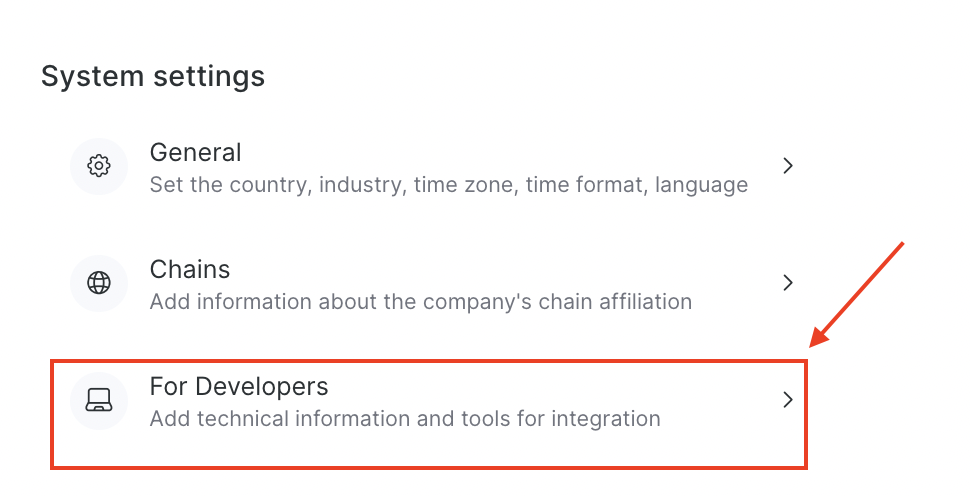Click the globe icon beside Chains
The height and width of the screenshot is (496, 970).
click(x=99, y=283)
